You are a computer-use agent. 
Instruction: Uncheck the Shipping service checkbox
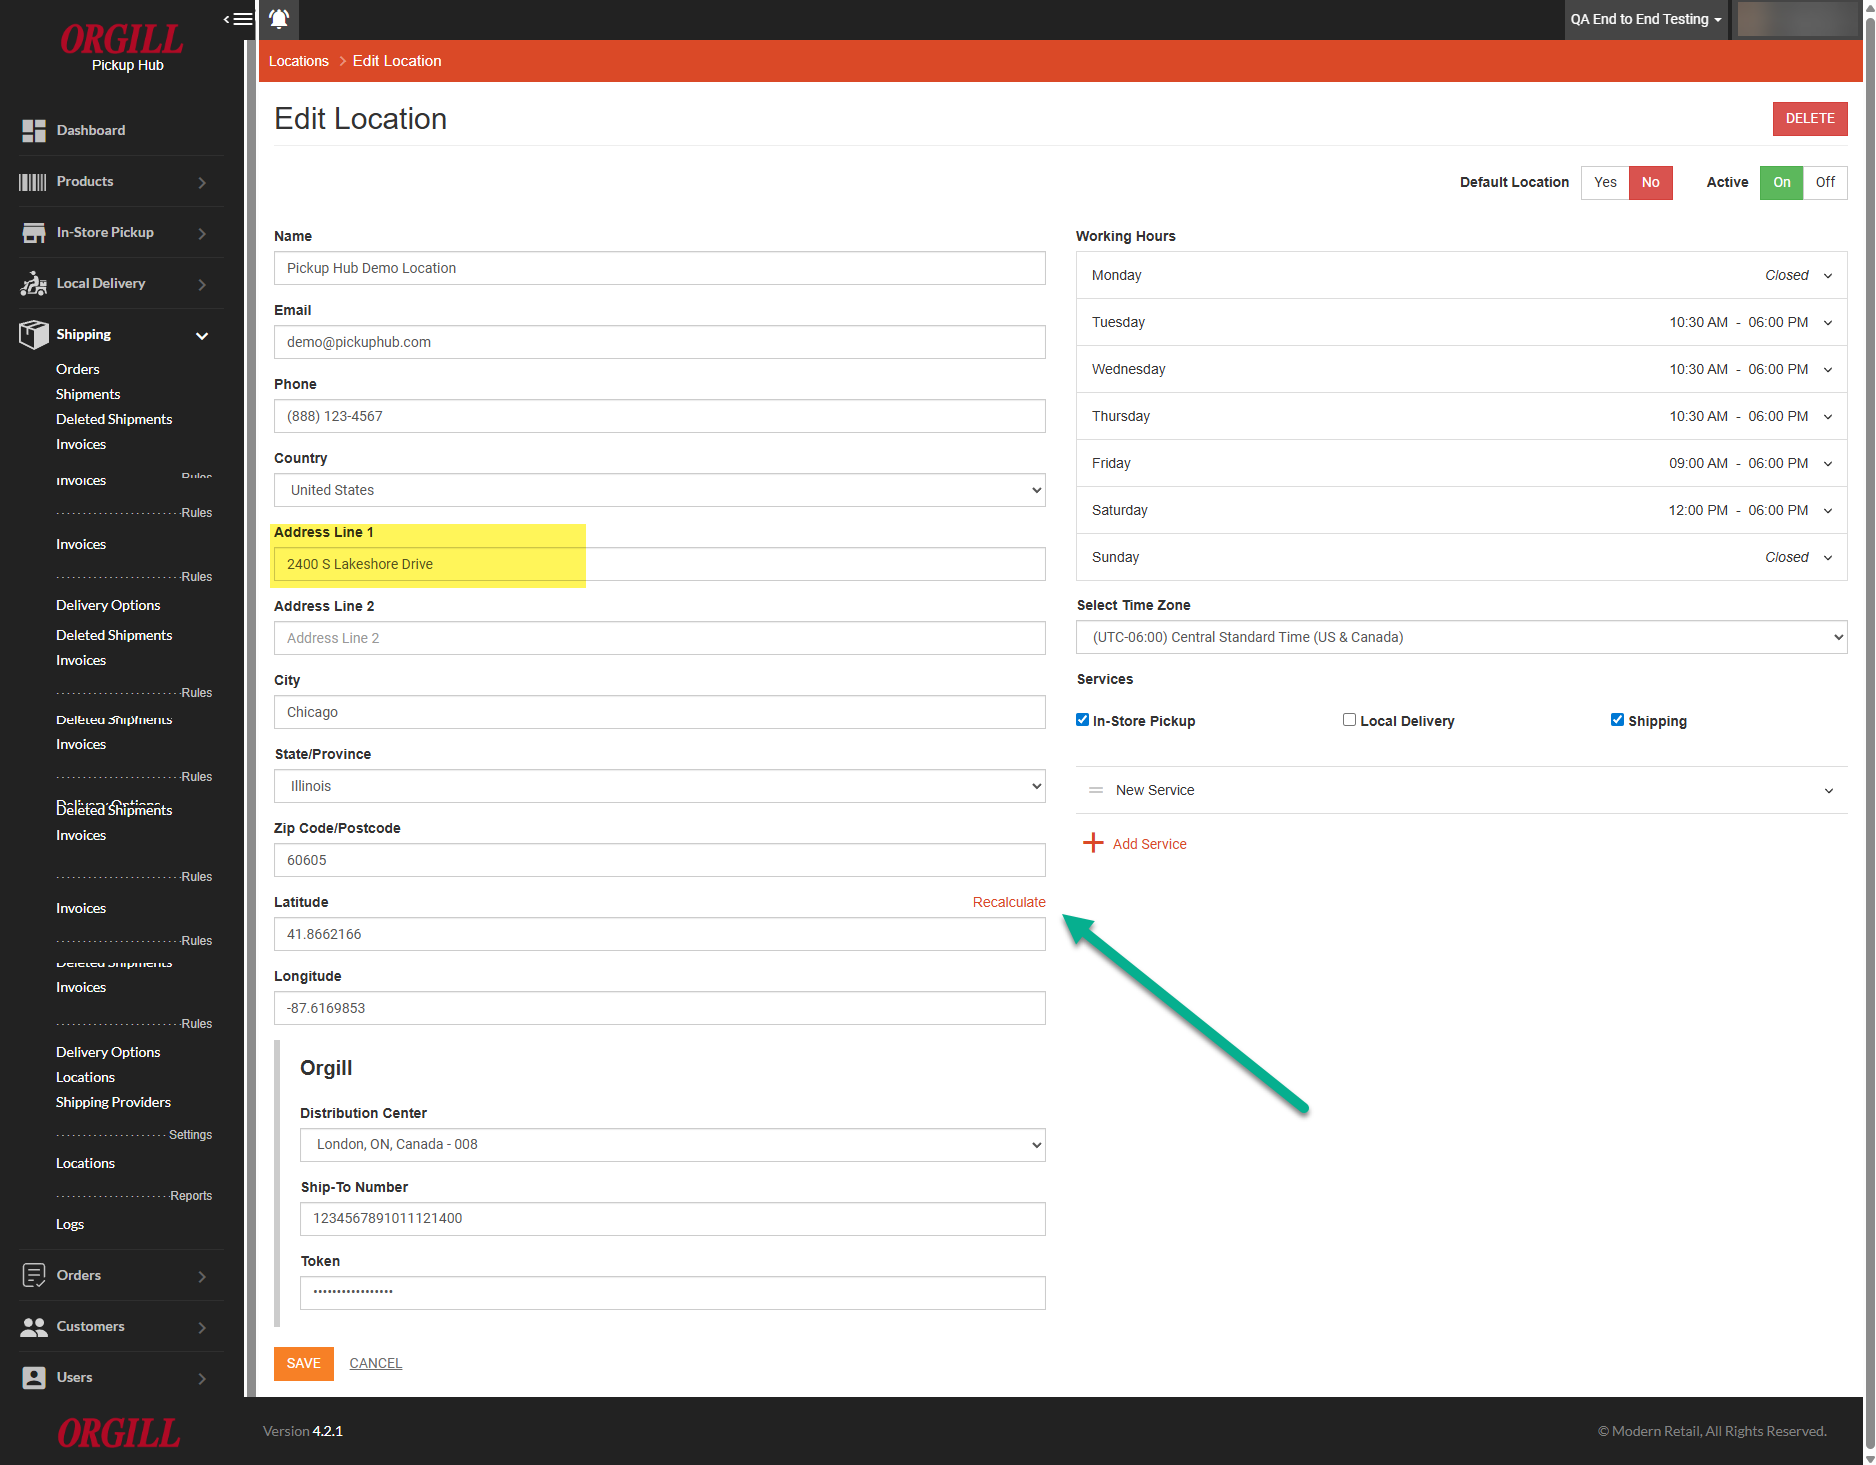1617,720
